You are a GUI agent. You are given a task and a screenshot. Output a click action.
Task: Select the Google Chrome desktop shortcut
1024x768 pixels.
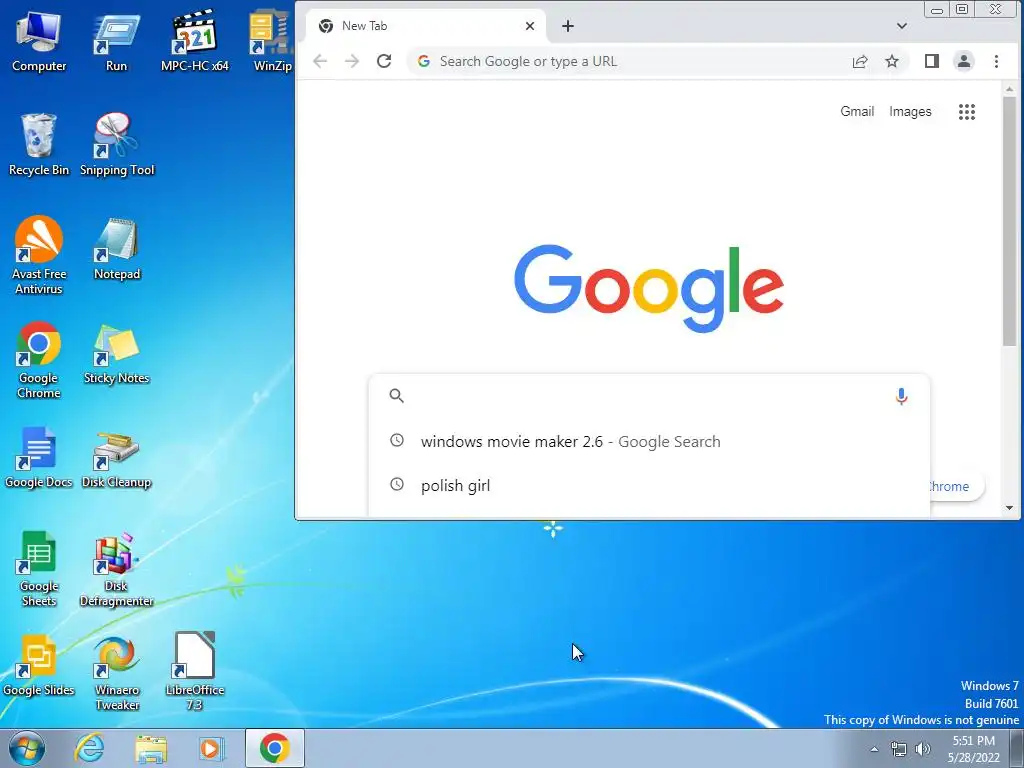click(39, 359)
